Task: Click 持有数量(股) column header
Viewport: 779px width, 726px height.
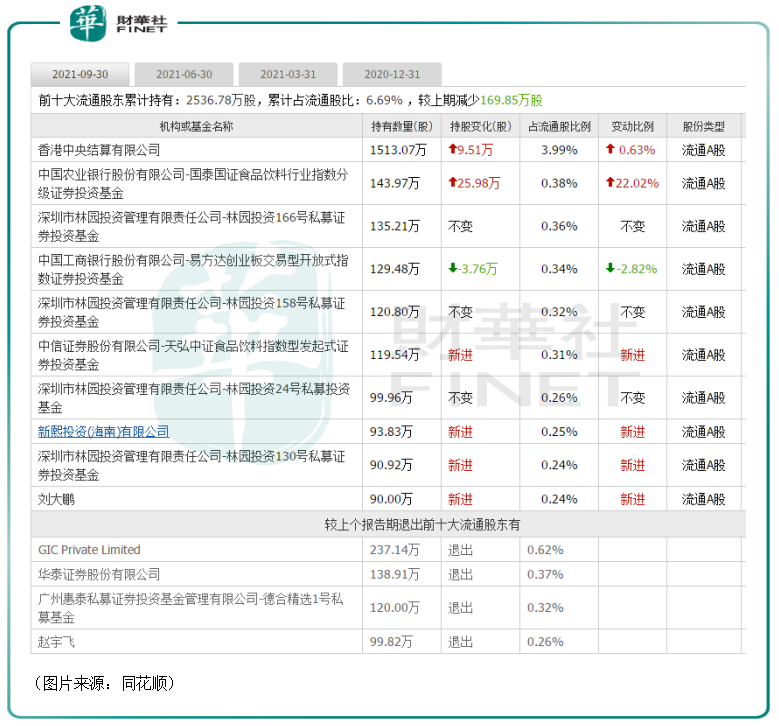Action: (x=402, y=127)
